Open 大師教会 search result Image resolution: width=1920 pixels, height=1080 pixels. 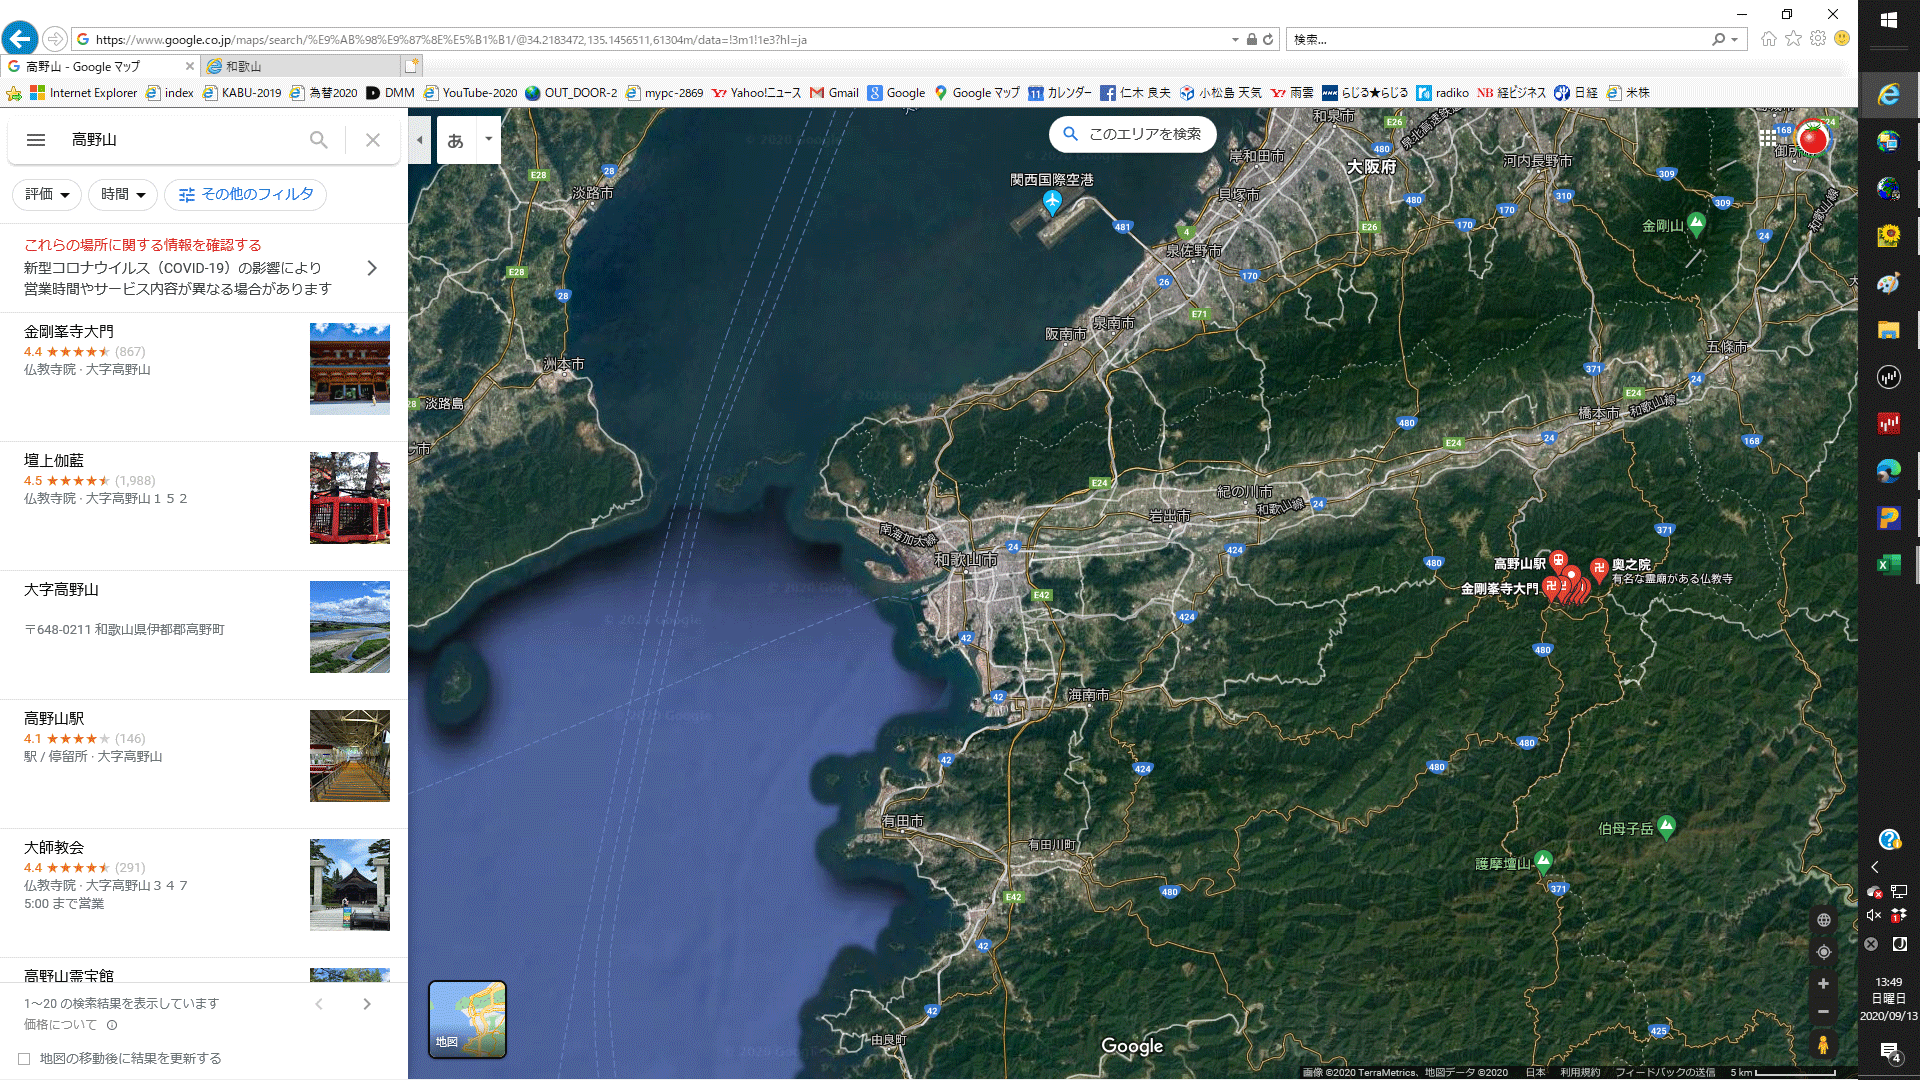coord(204,892)
